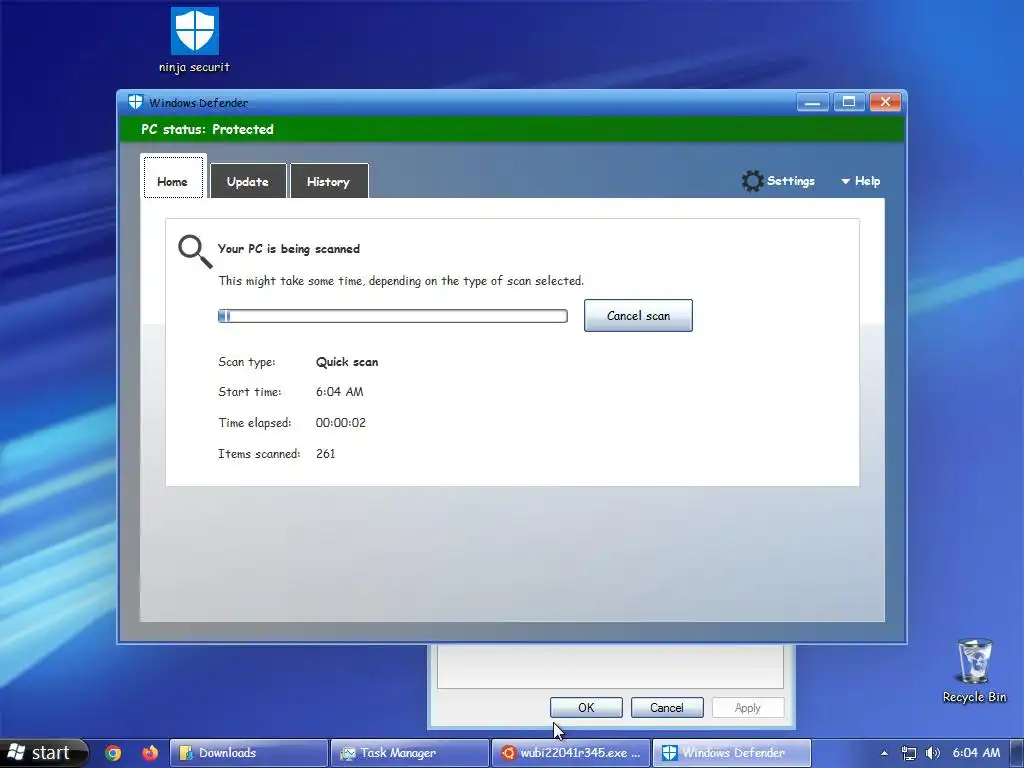
Task: Click Cancel in the dialog behind Defender
Action: (x=667, y=707)
